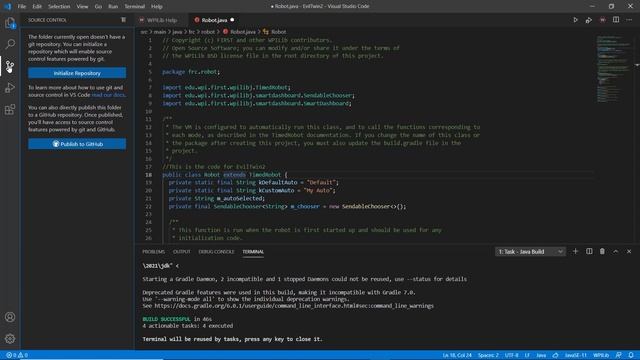Open the Edit menu
Screen dimensions: 640x360
point(37,7)
